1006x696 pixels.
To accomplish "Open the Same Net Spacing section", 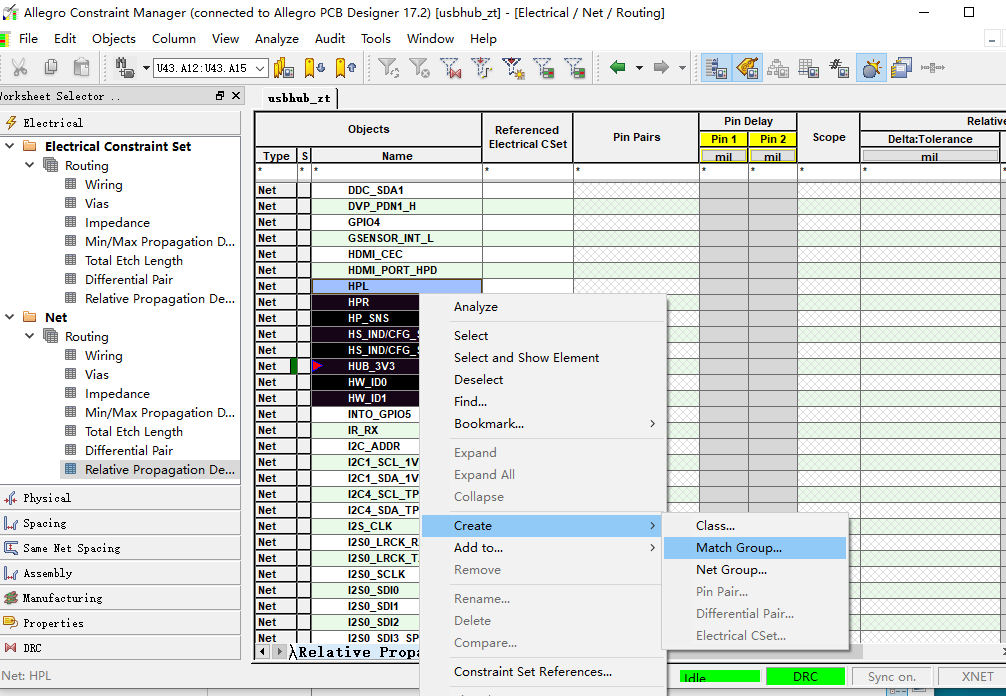I will pos(121,548).
